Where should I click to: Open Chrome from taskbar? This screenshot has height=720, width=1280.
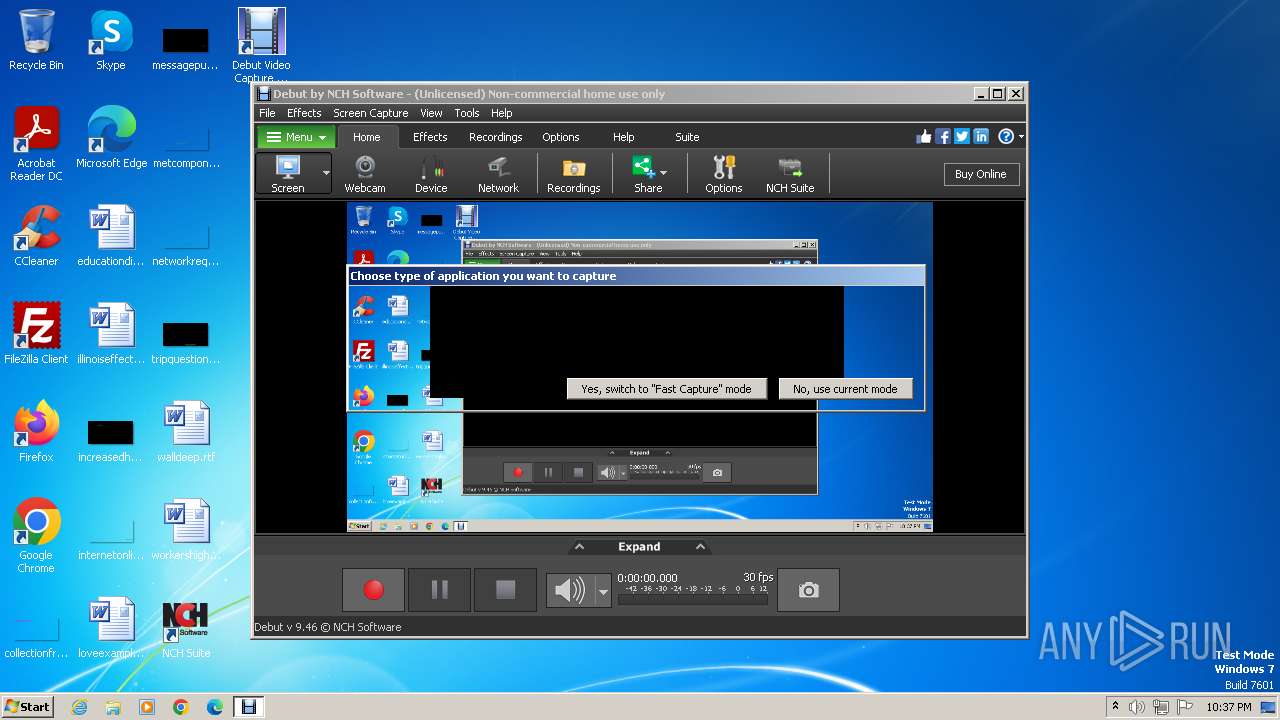181,707
